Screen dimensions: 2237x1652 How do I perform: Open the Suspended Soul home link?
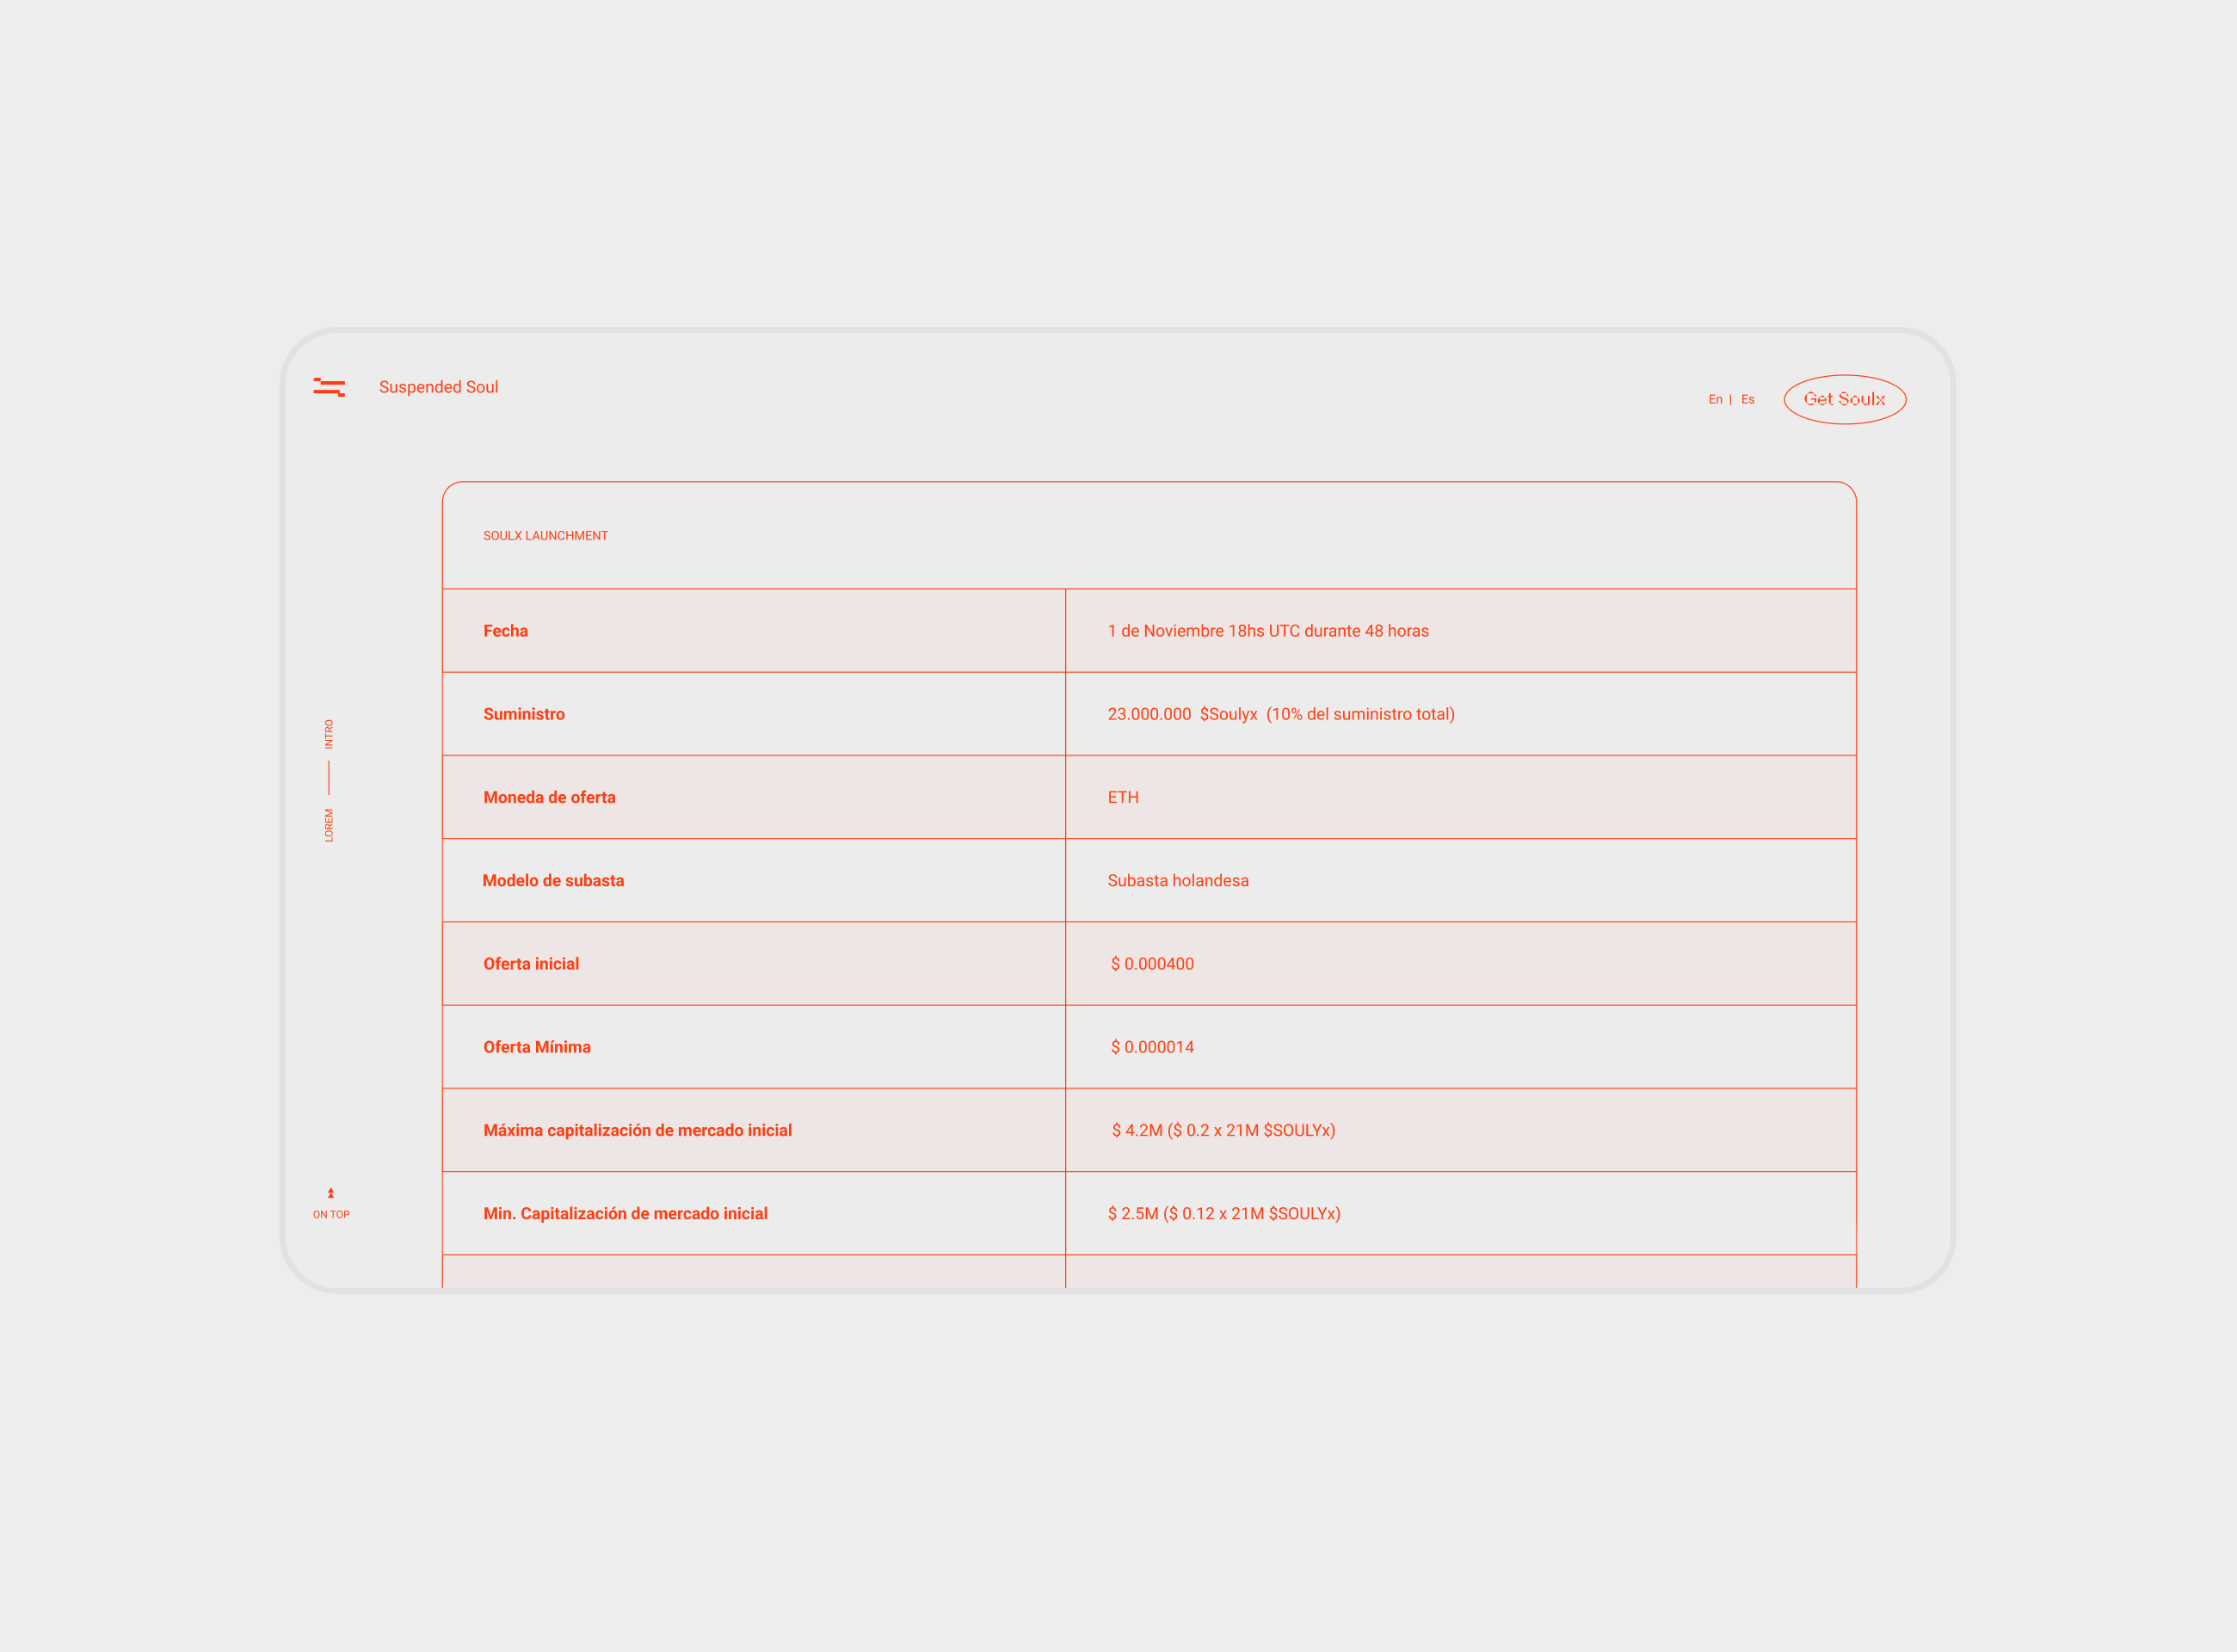tap(438, 387)
